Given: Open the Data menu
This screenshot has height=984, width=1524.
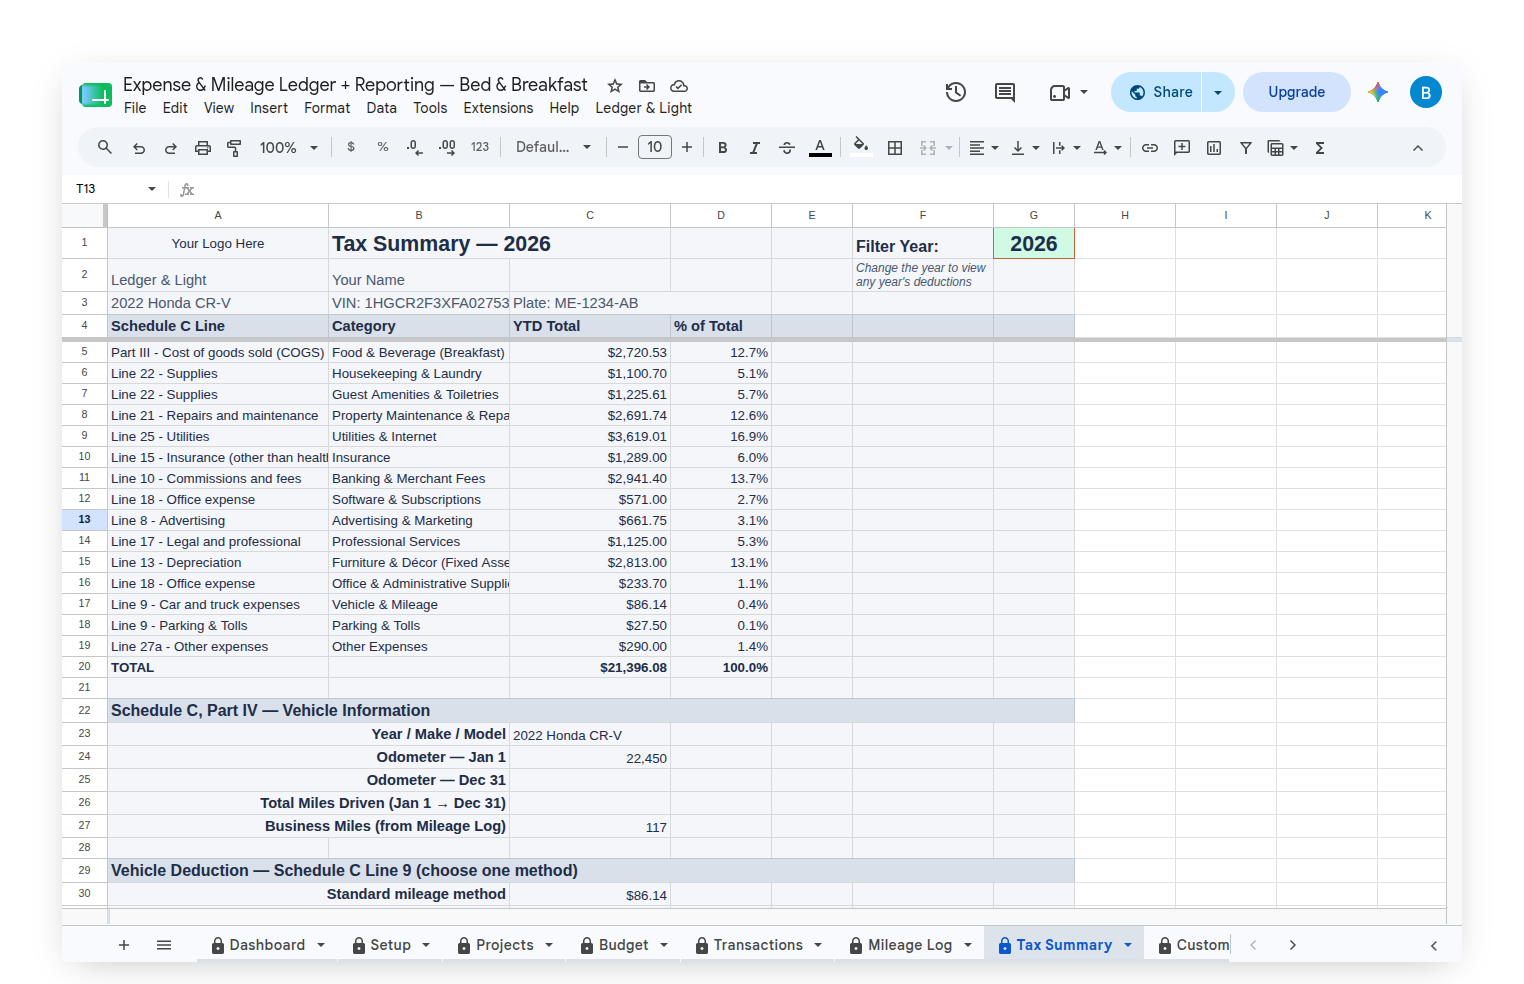Looking at the screenshot, I should pos(381,108).
